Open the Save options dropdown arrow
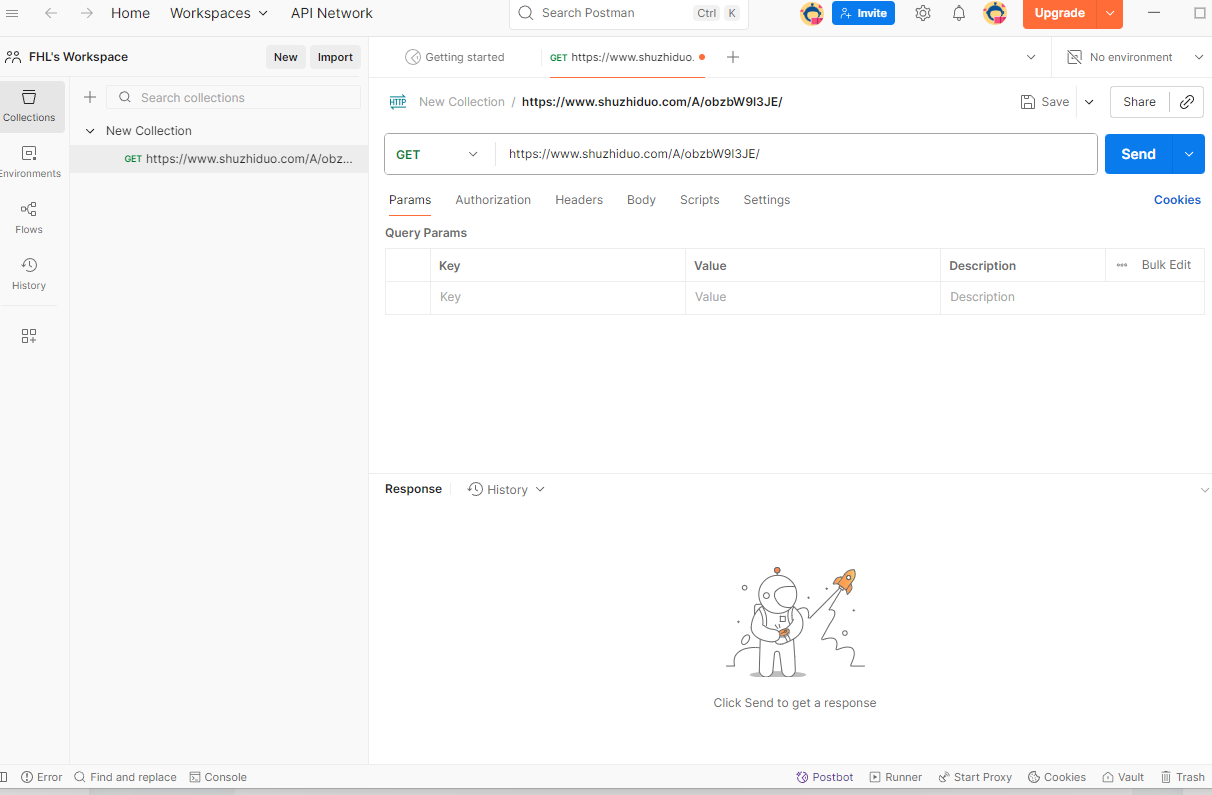The image size is (1212, 795). pyautogui.click(x=1089, y=102)
